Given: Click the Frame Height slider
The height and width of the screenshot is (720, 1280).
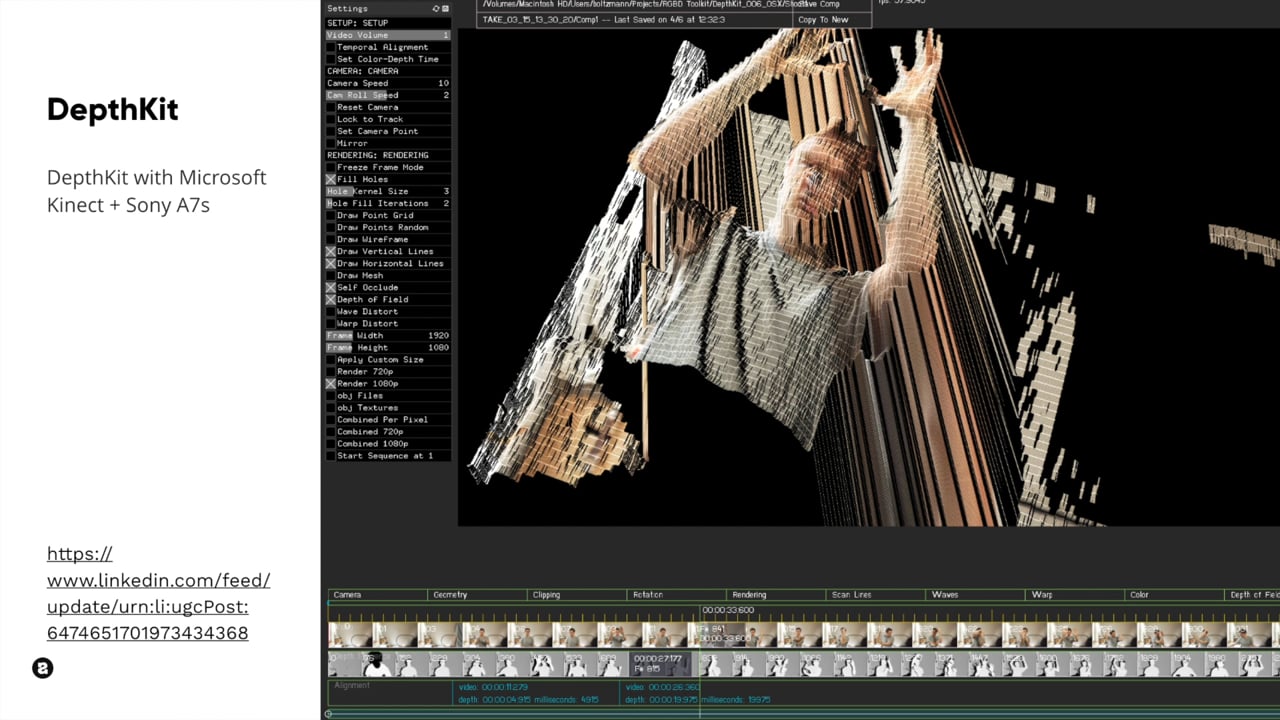Looking at the screenshot, I should (x=388, y=347).
